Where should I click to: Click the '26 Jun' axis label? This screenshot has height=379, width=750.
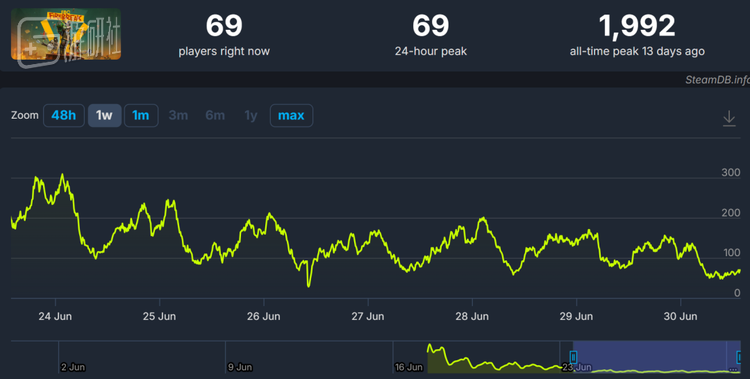point(264,316)
